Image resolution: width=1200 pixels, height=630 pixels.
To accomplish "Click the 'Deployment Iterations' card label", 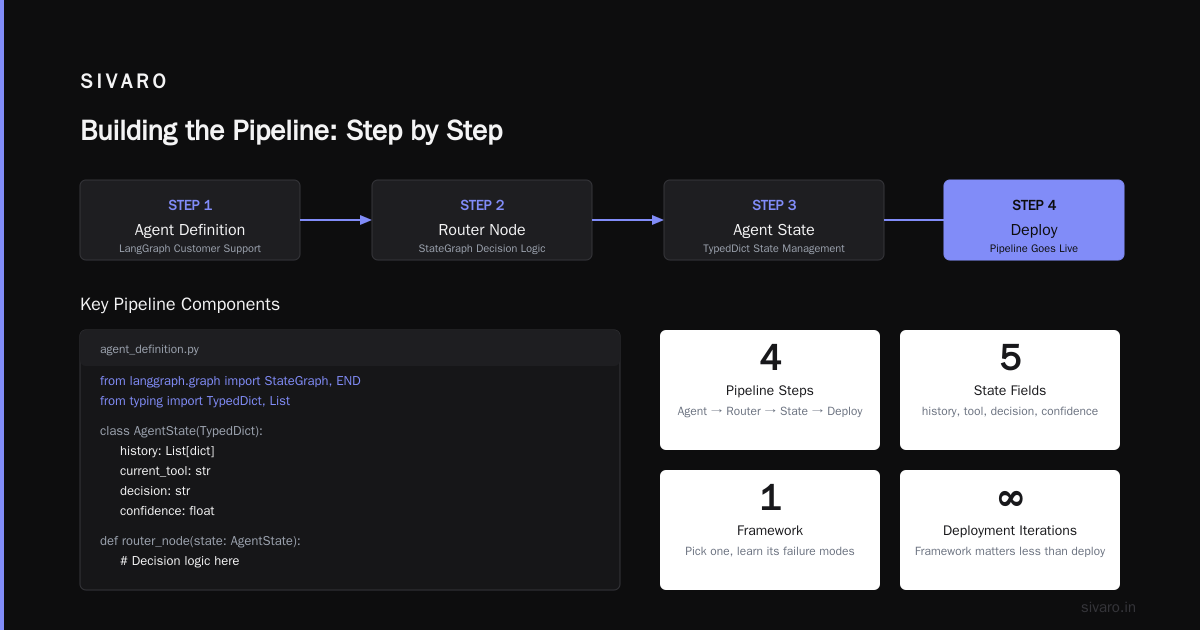I will tap(1010, 531).
